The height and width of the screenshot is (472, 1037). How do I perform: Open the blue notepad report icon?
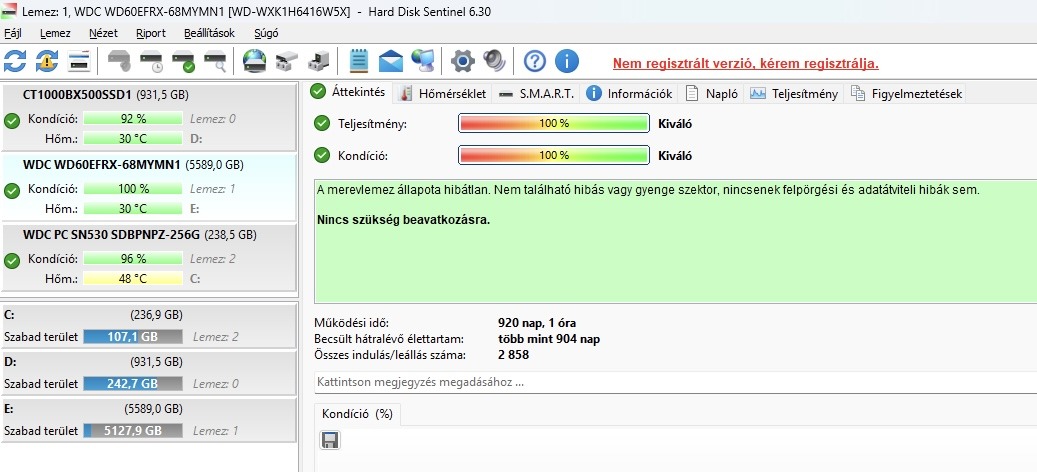tap(358, 61)
